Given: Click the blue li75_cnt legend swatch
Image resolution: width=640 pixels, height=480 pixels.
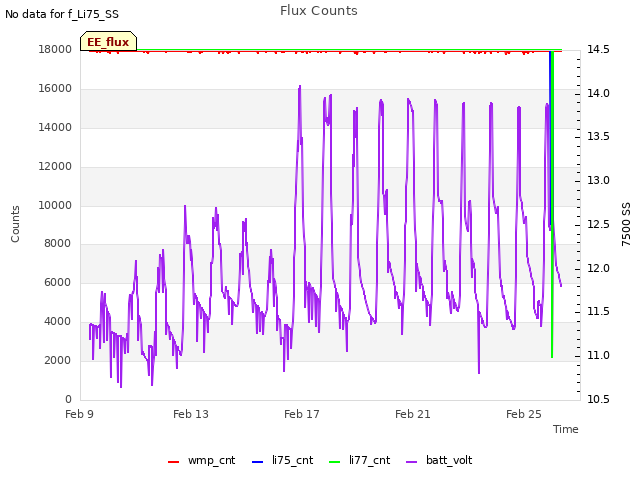Looking at the screenshot, I should (x=258, y=462).
